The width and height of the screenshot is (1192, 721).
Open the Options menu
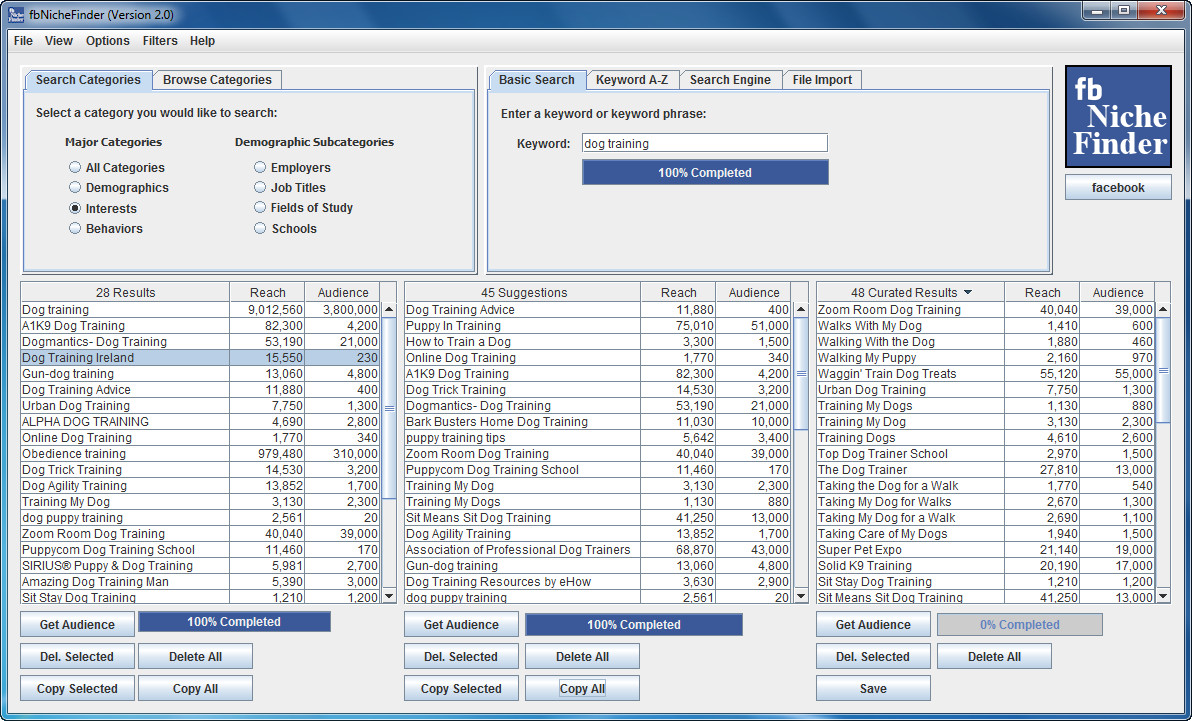click(x=107, y=41)
